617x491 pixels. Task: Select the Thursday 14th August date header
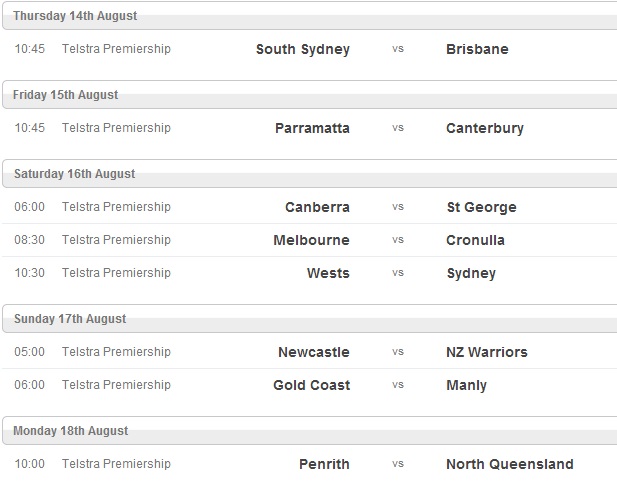tap(75, 16)
